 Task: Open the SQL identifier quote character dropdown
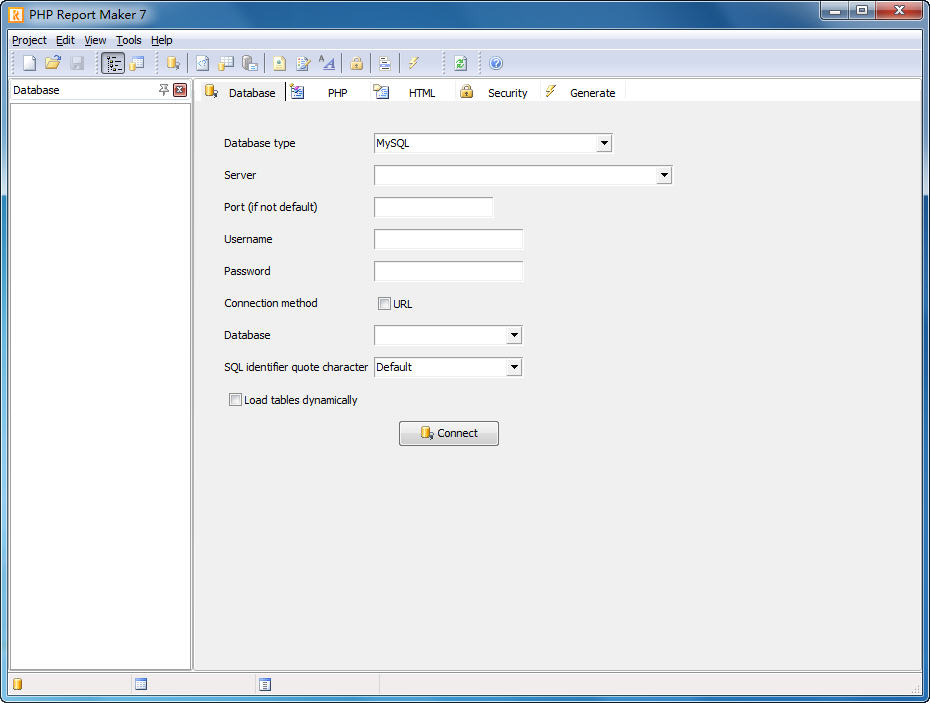tap(513, 367)
